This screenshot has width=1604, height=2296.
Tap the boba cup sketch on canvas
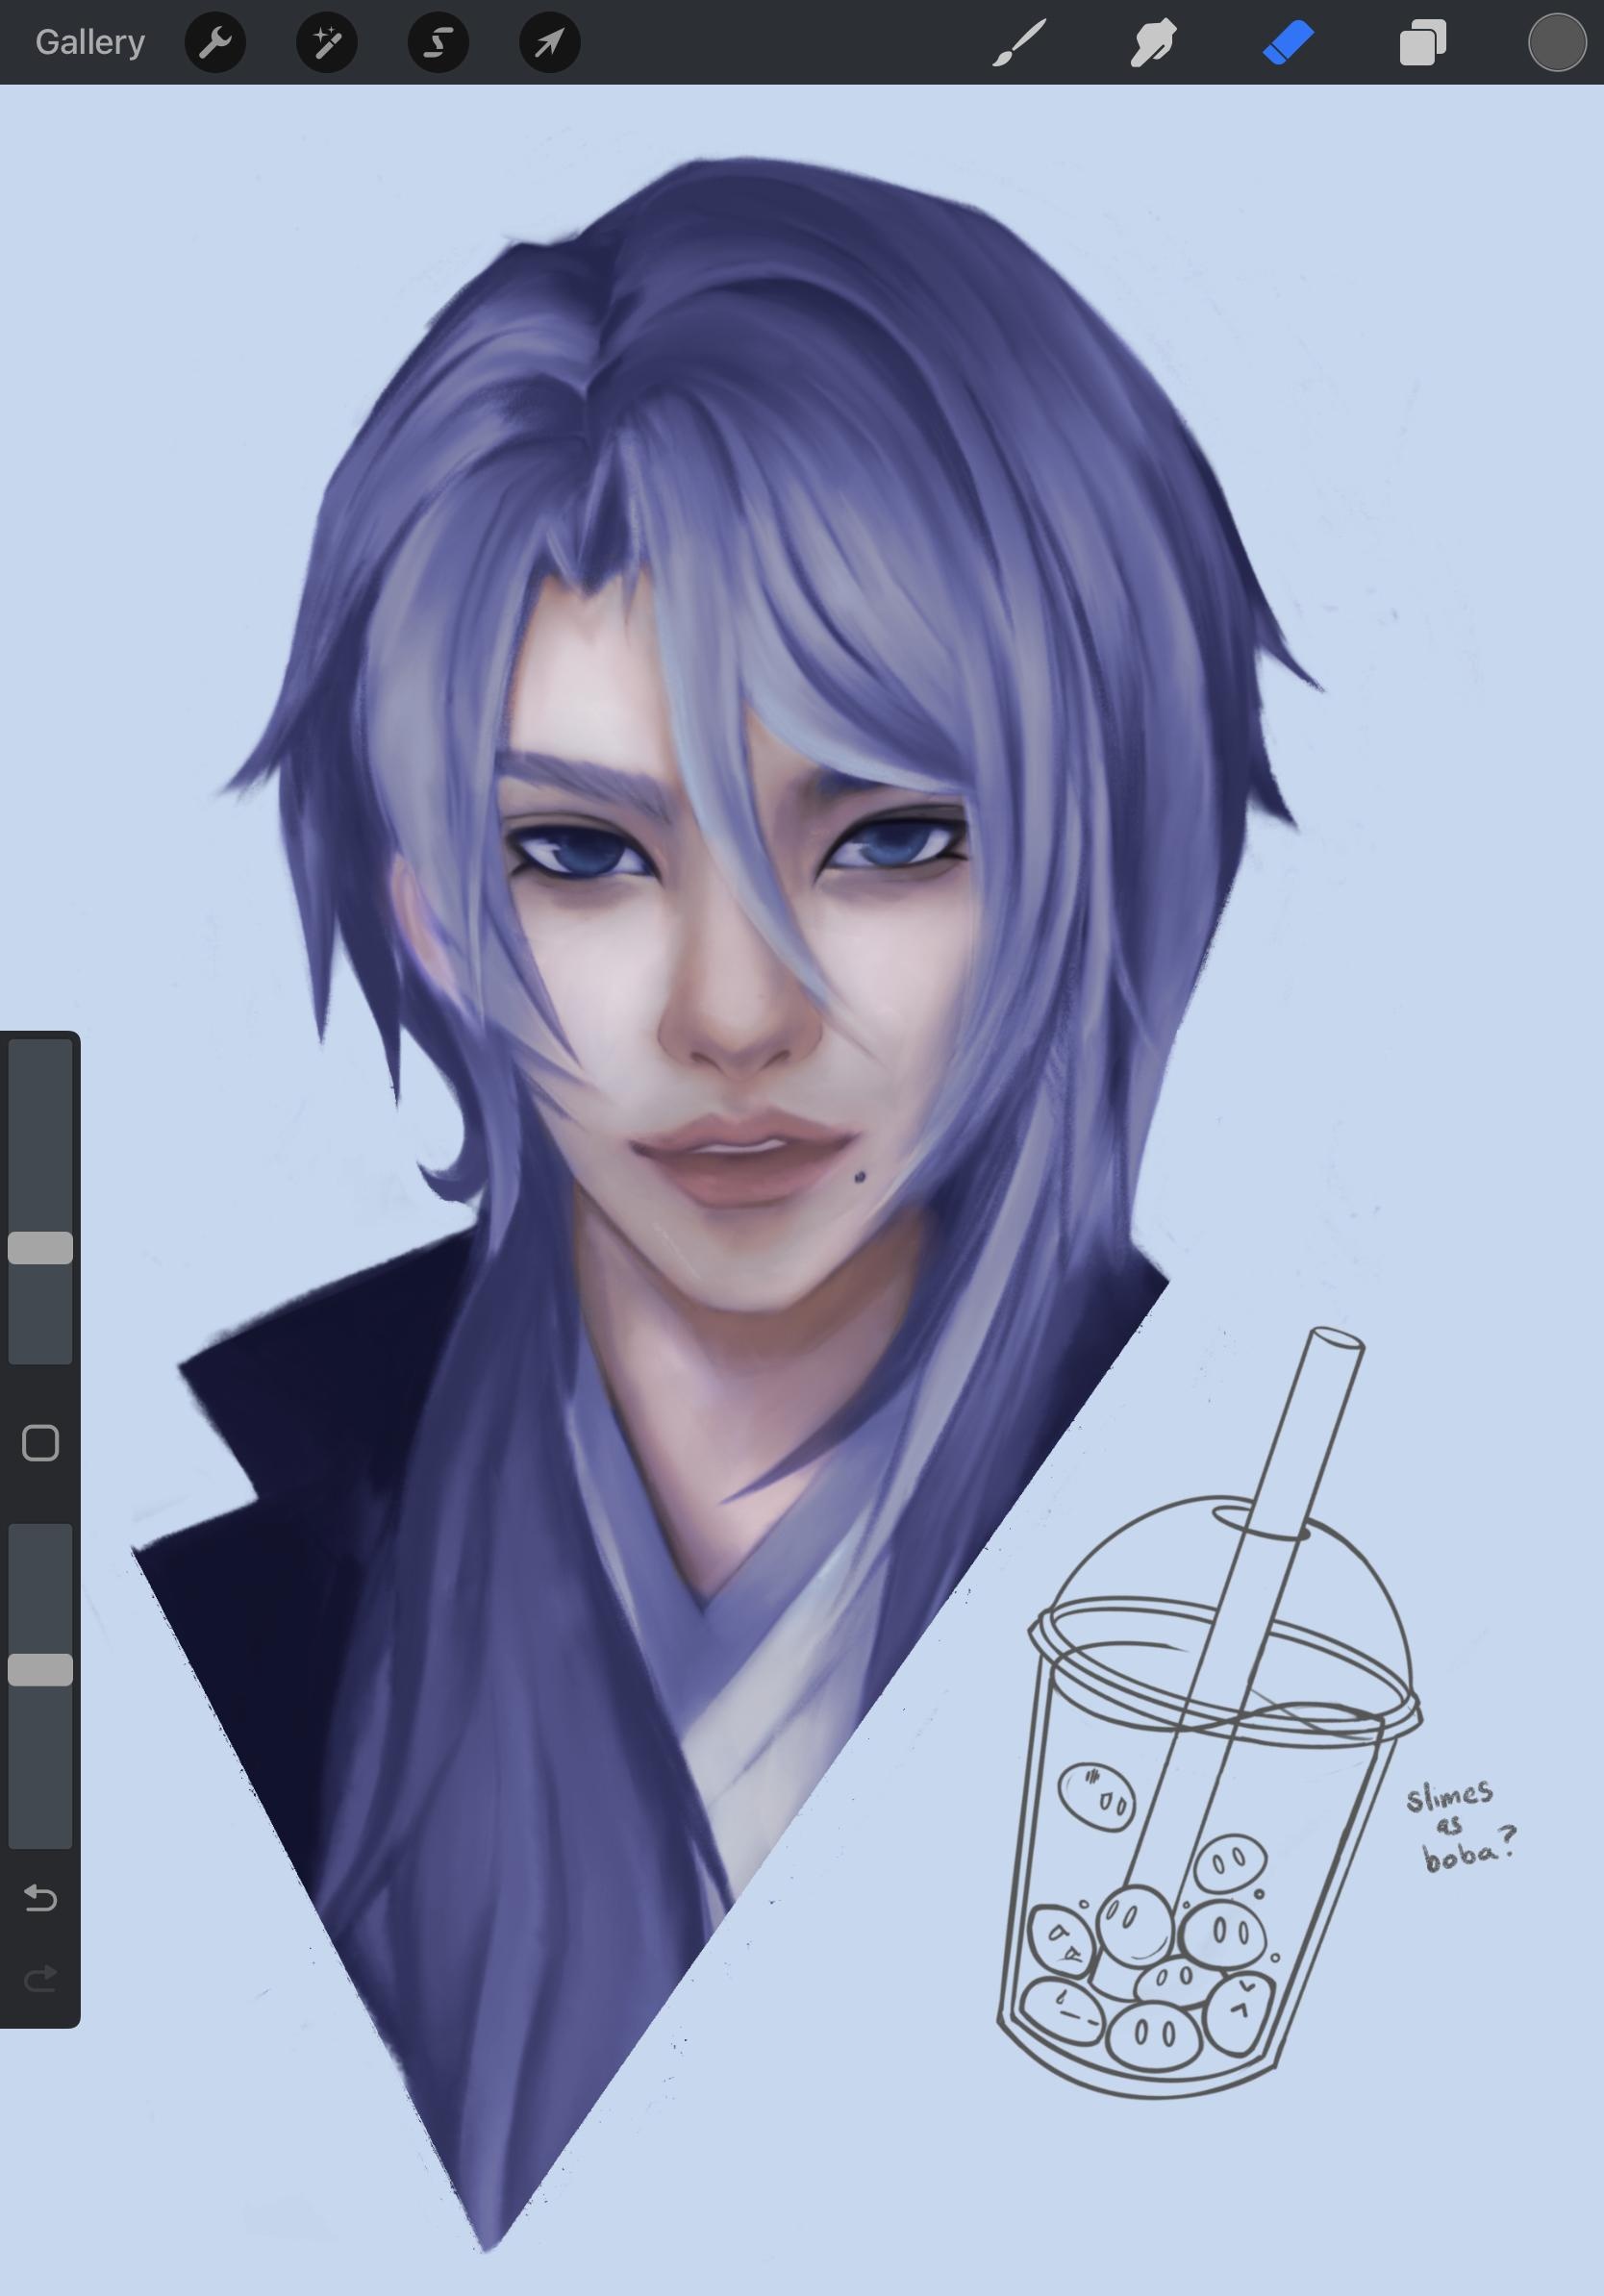[x=1208, y=1715]
